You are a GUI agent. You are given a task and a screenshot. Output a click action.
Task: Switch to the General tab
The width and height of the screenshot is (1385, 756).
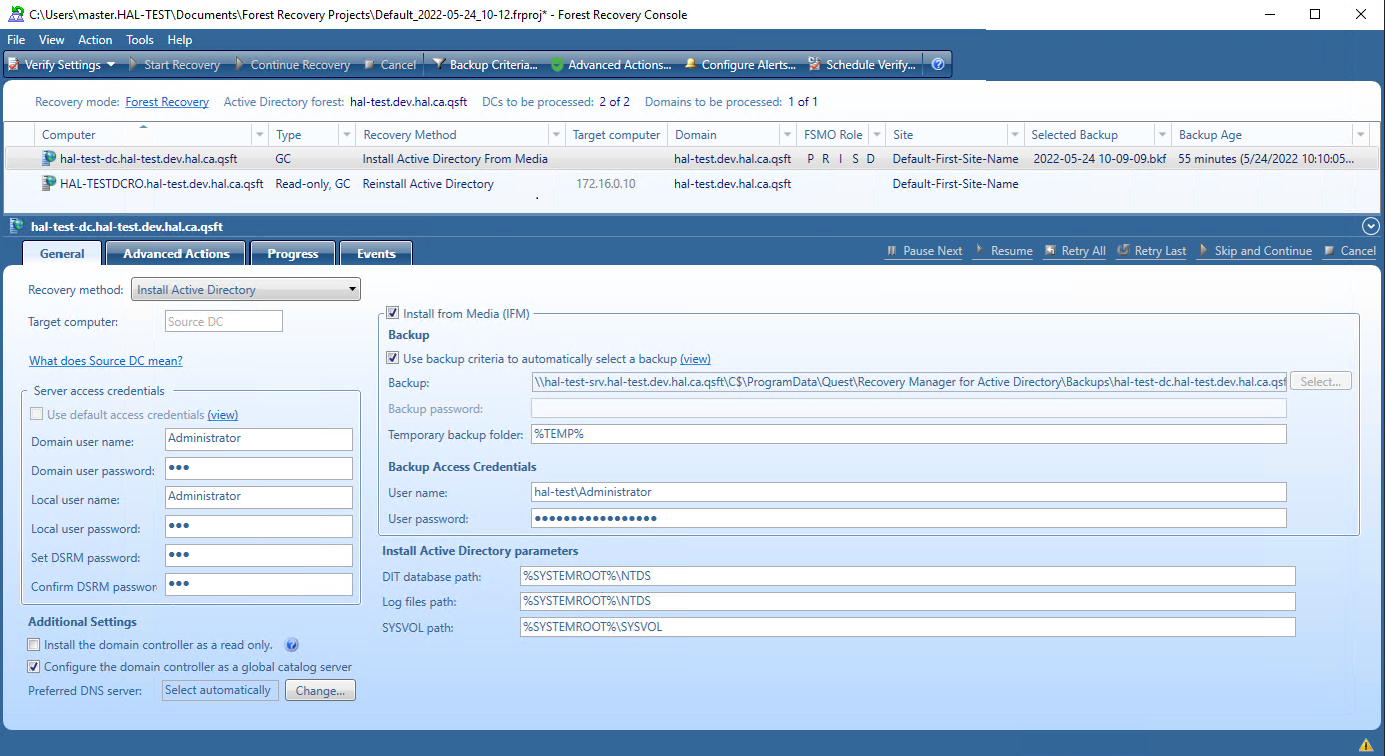coord(62,254)
